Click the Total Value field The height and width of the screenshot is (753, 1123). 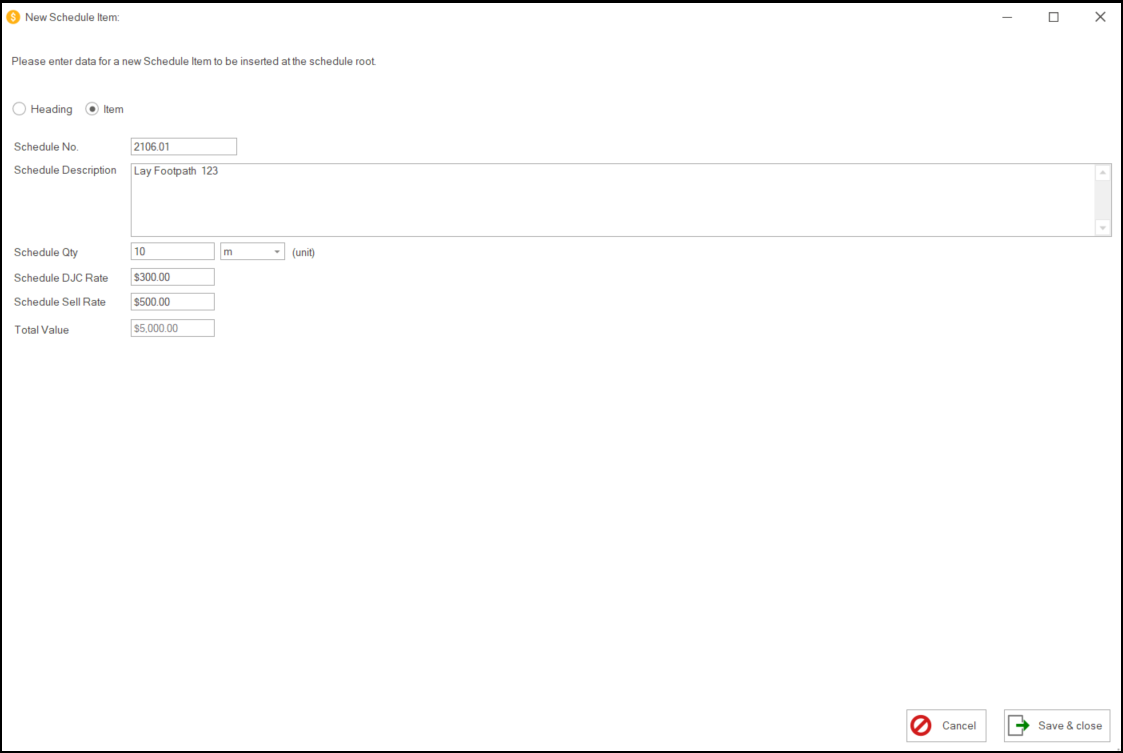(x=173, y=328)
